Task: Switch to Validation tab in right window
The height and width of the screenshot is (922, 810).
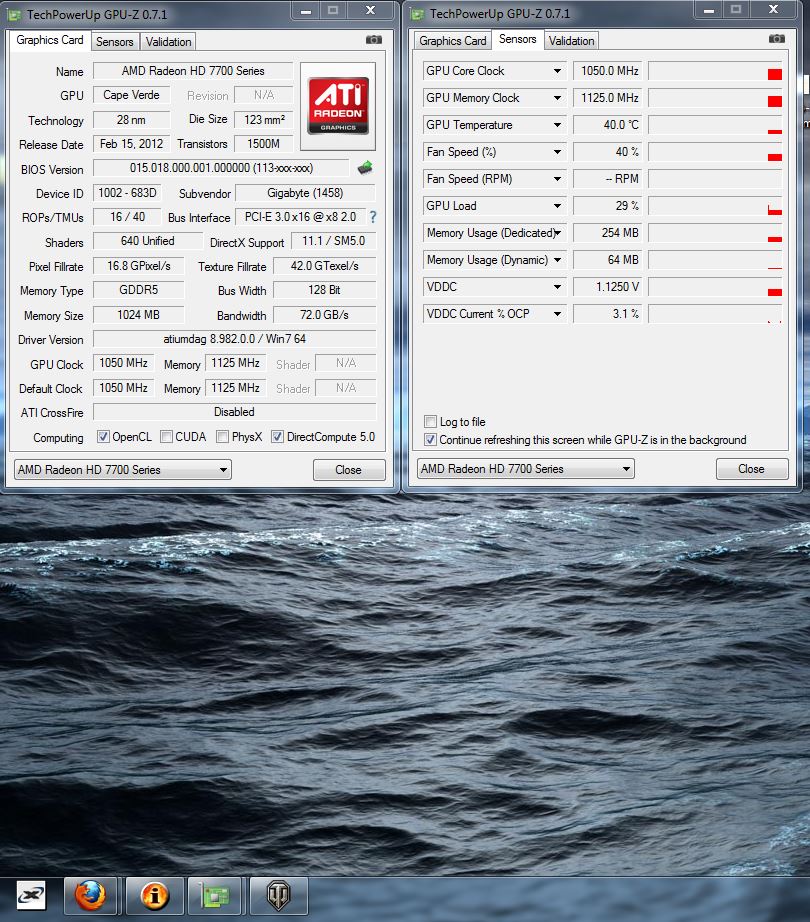Action: click(x=571, y=41)
